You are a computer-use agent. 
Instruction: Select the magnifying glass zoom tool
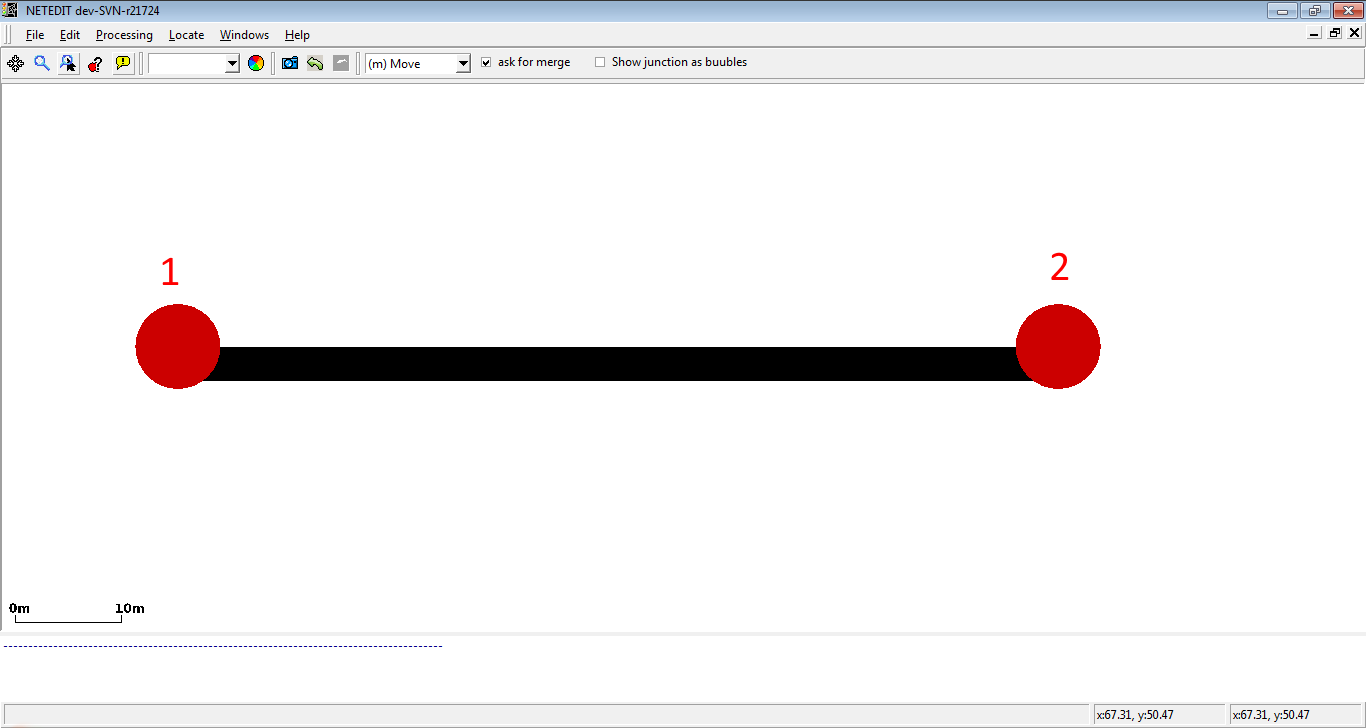tap(42, 63)
